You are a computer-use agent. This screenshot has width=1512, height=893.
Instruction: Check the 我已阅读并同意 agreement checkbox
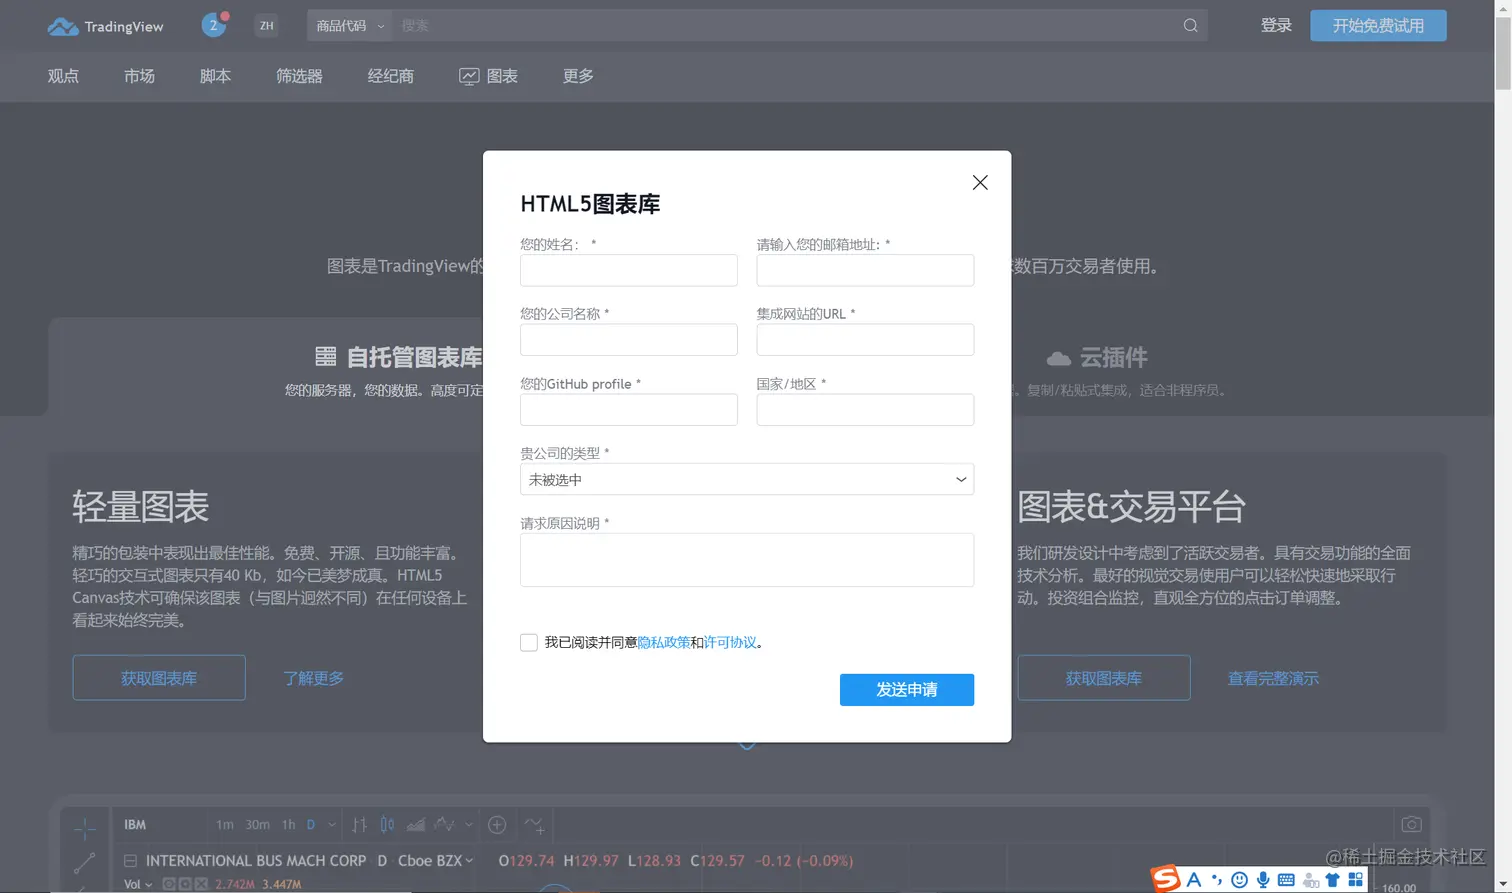(x=529, y=642)
